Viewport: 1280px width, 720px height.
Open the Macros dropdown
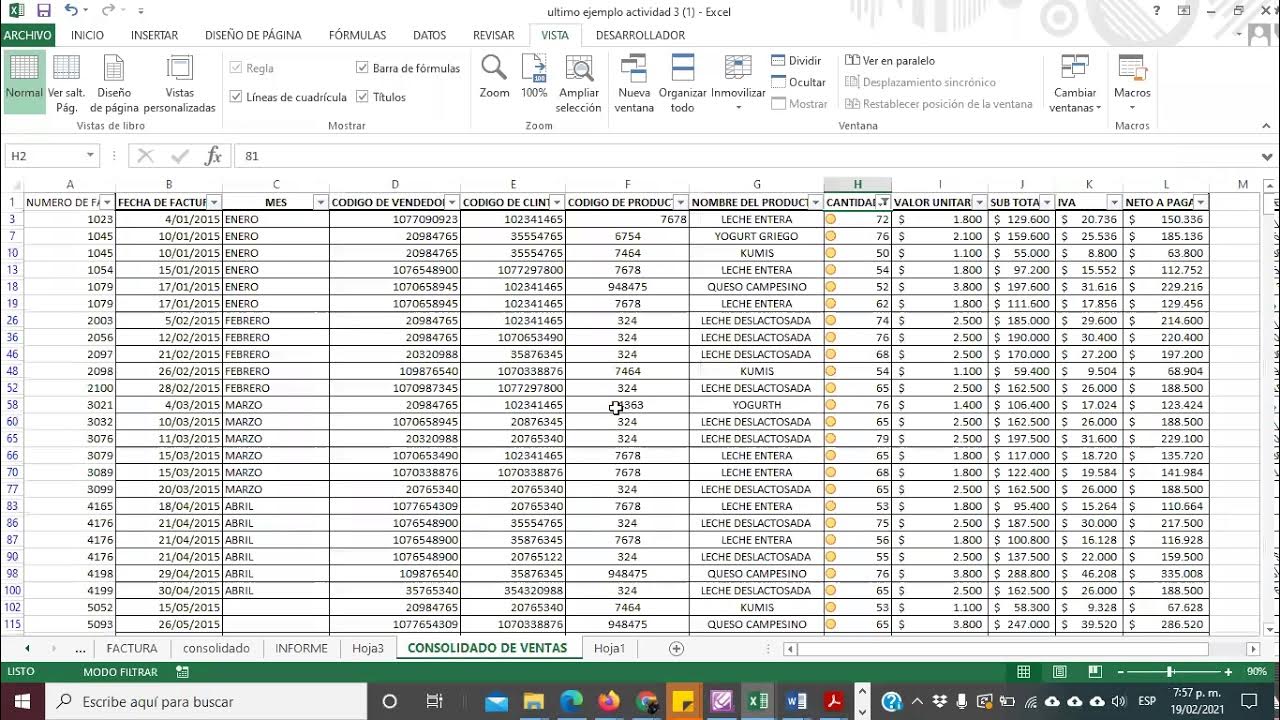[1132, 84]
